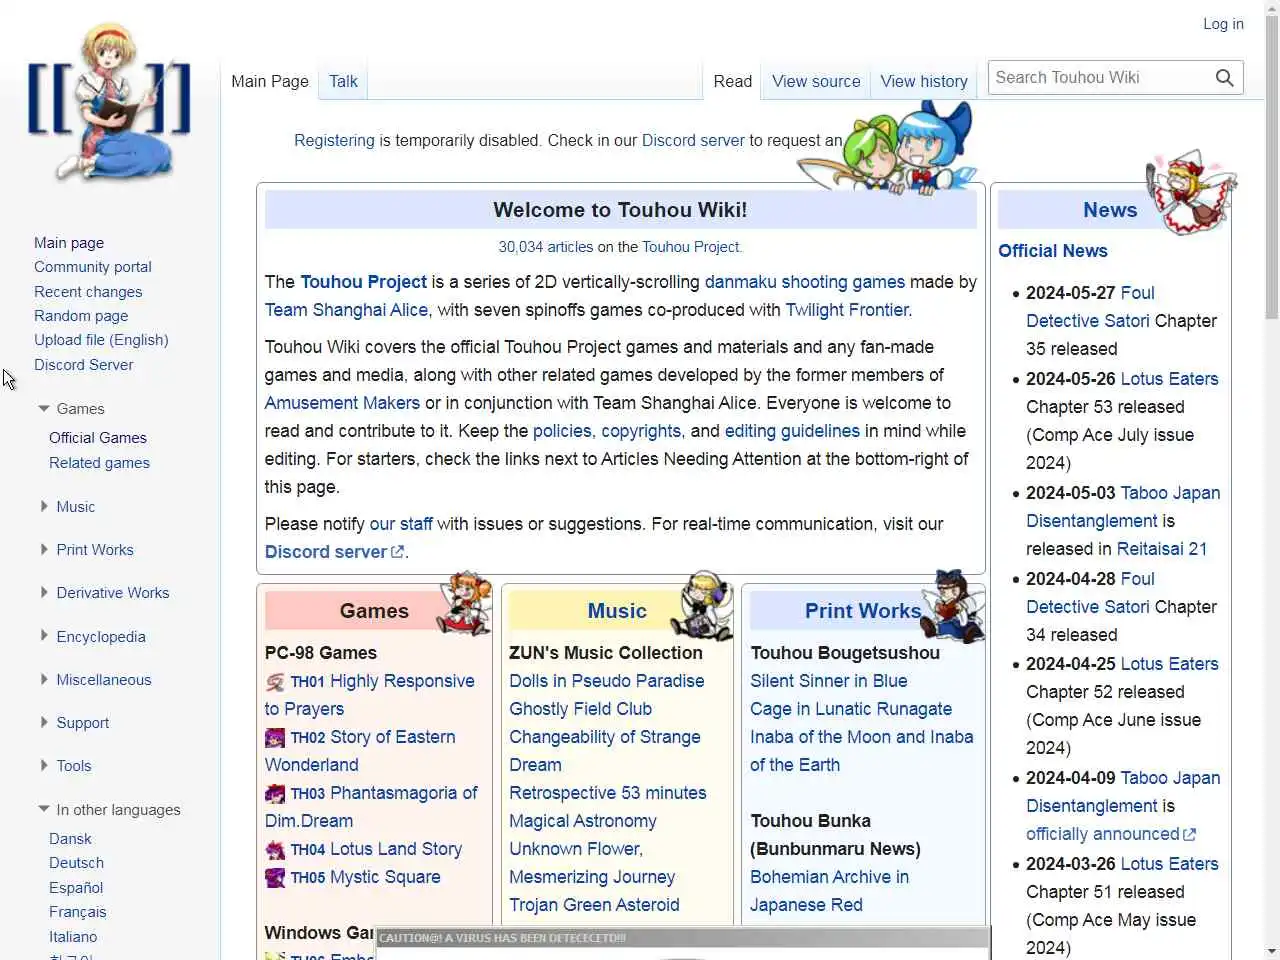Select the Read tab
Image resolution: width=1280 pixels, height=960 pixels.
[x=732, y=81]
